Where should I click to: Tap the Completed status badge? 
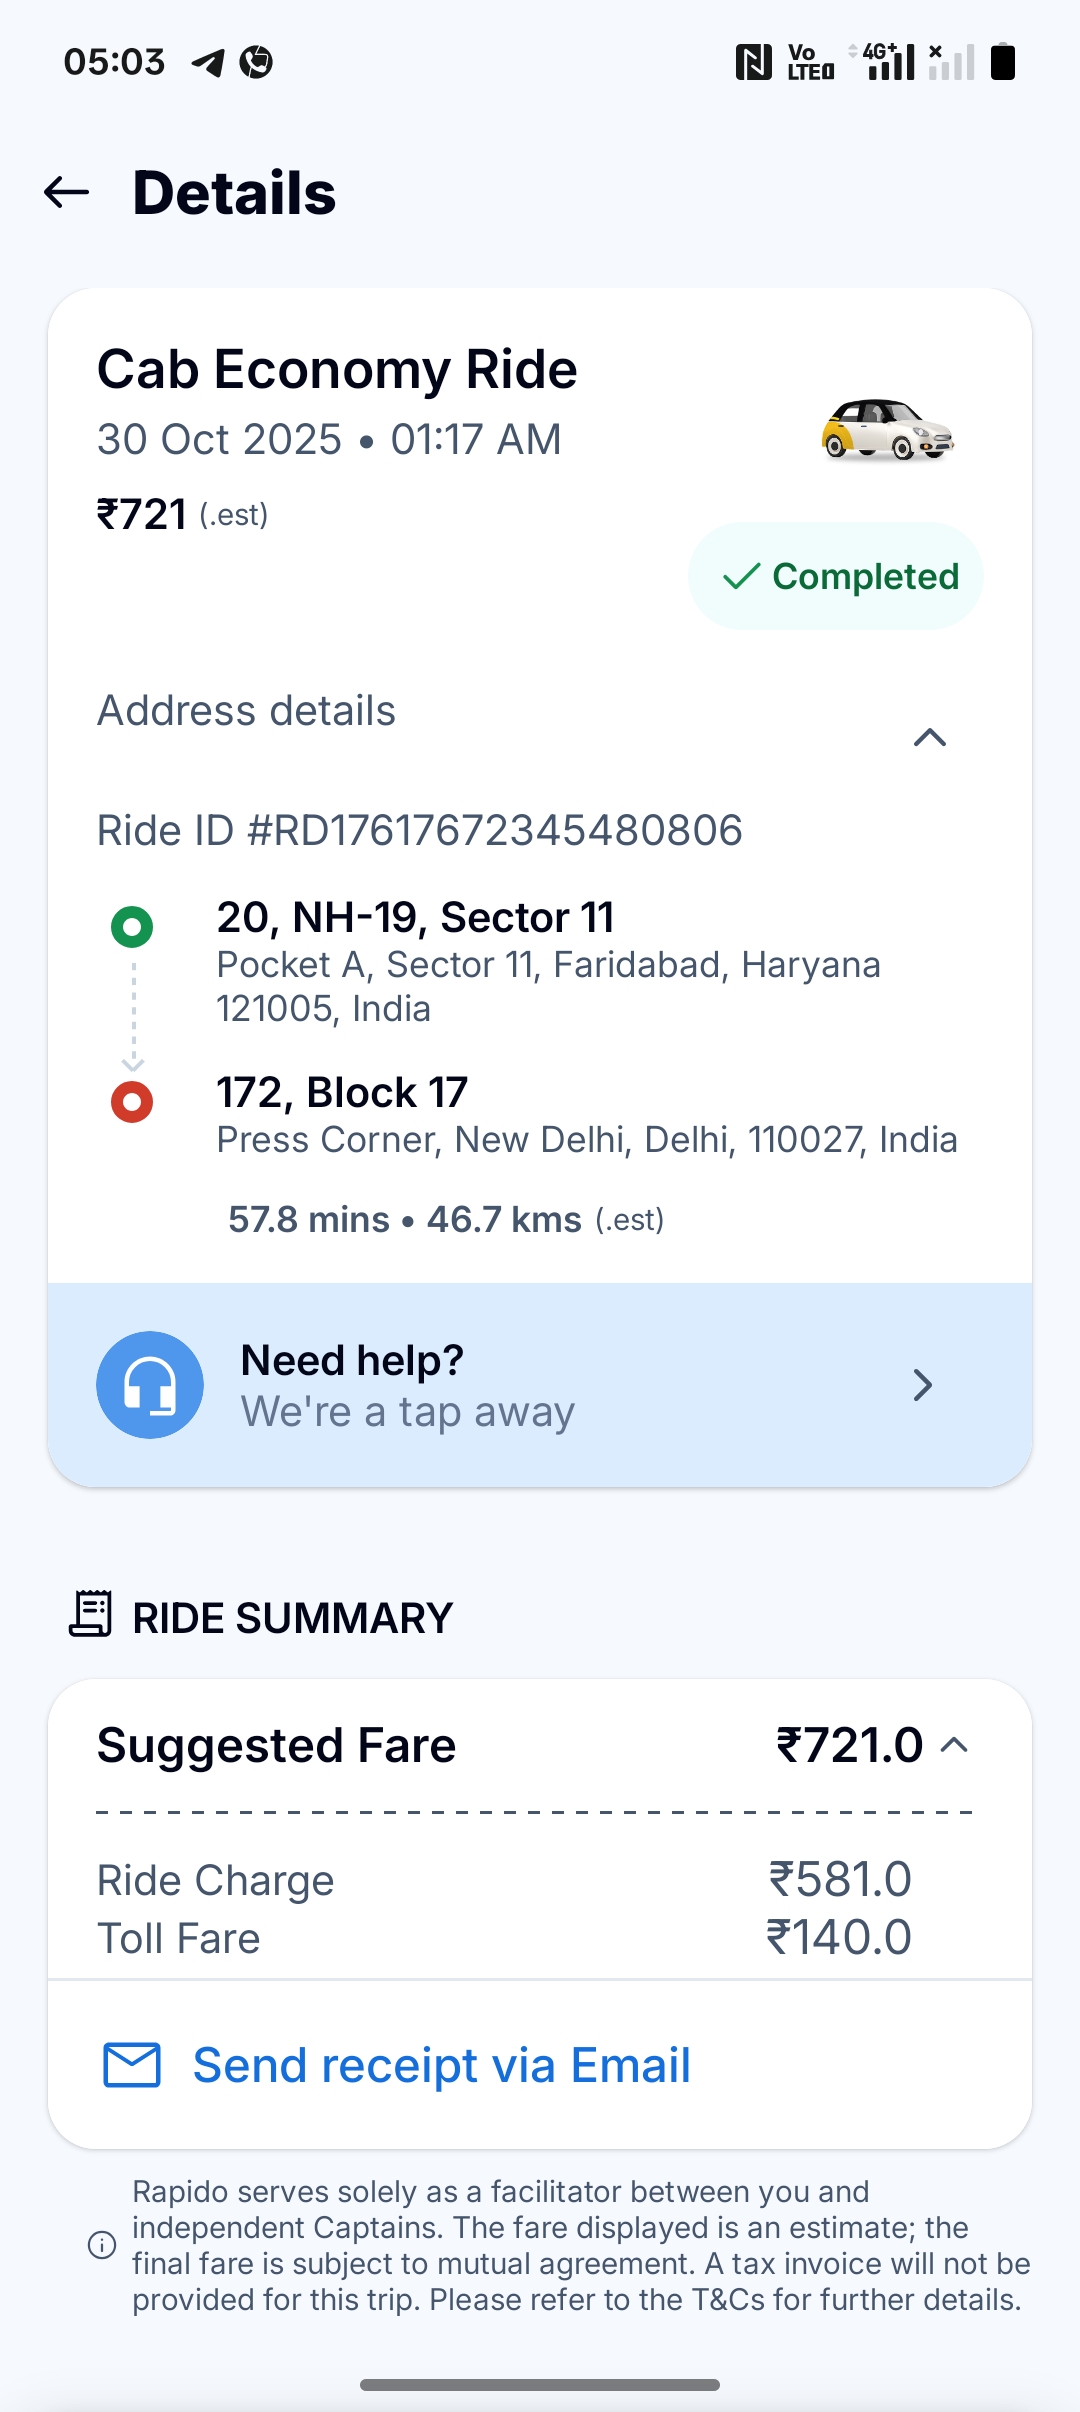pyautogui.click(x=836, y=576)
